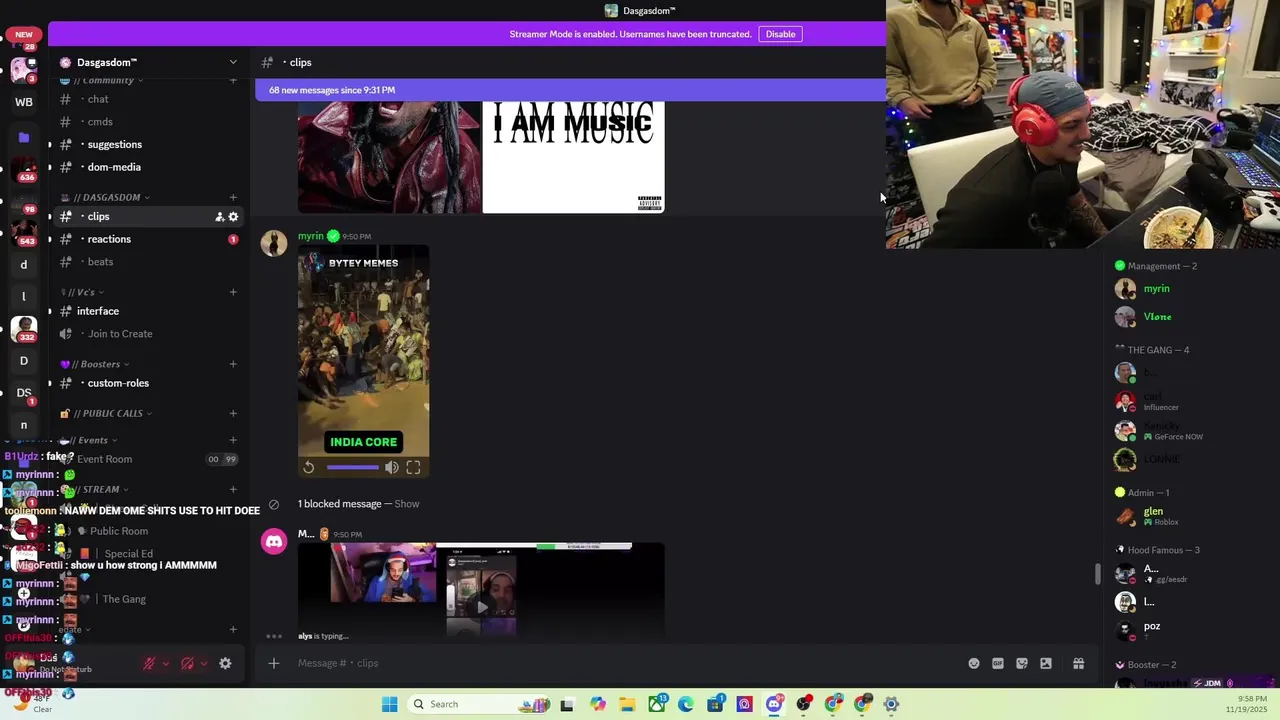
Task: Jump to 68 new messages banner
Action: coord(570,90)
